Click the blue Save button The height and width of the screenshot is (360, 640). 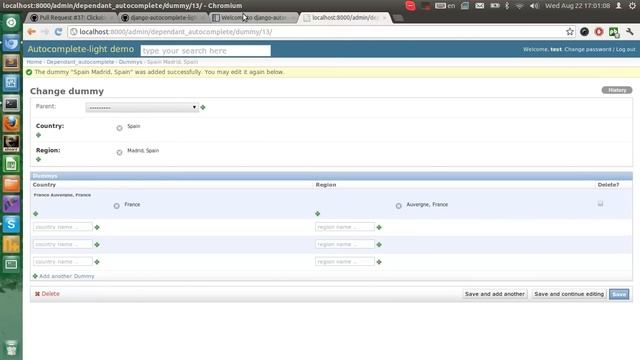point(619,294)
